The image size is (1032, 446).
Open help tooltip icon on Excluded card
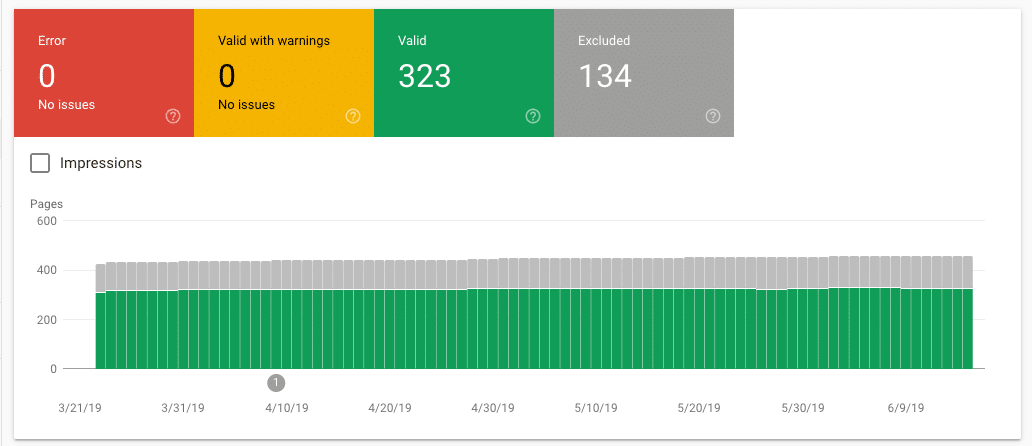[713, 116]
